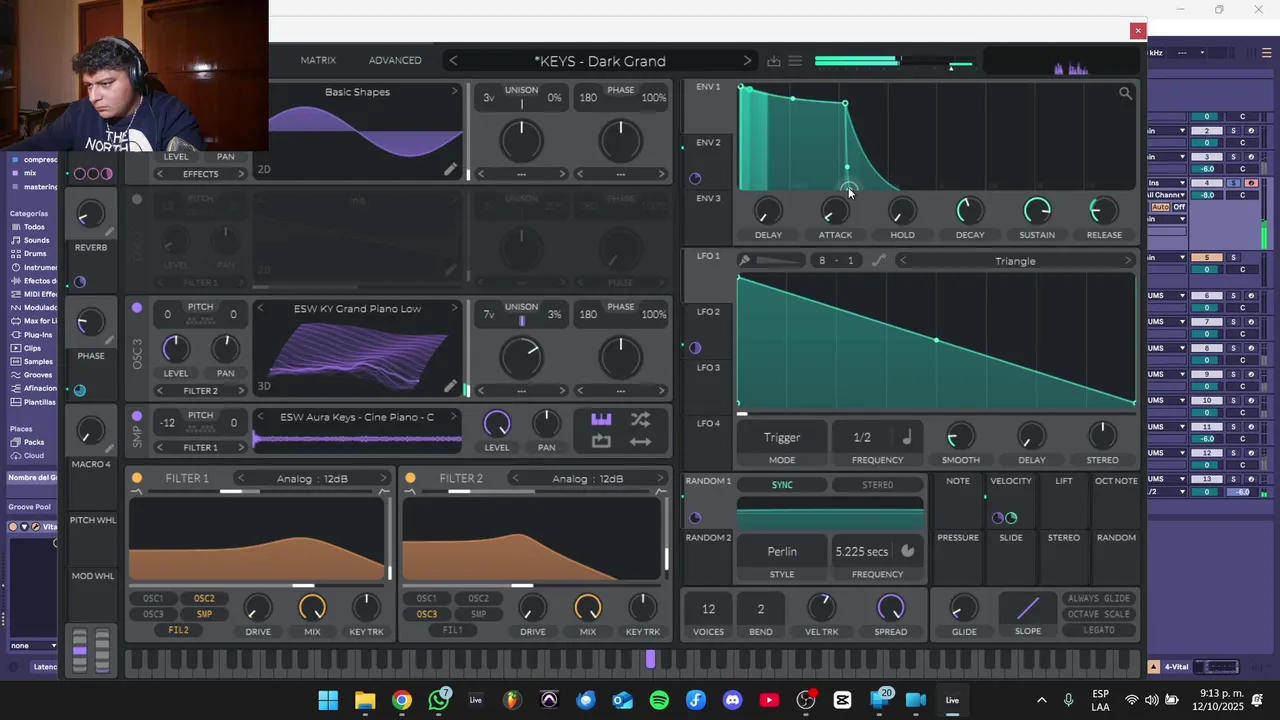Screen dimensions: 1280x720
Task: Toggle the sample keytrack keyboard icon
Action: 601,419
